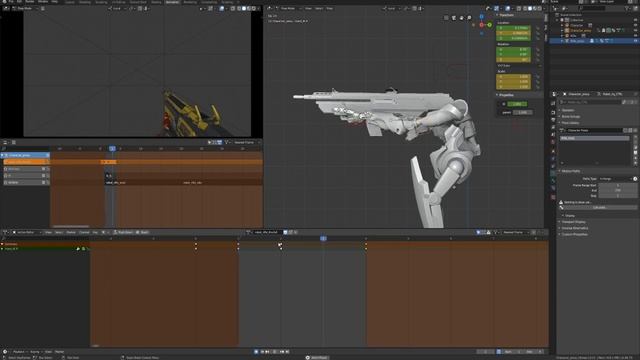640x360 pixels.
Task: Open XYZ Euler rotation mode dropdown
Action: click(518, 66)
